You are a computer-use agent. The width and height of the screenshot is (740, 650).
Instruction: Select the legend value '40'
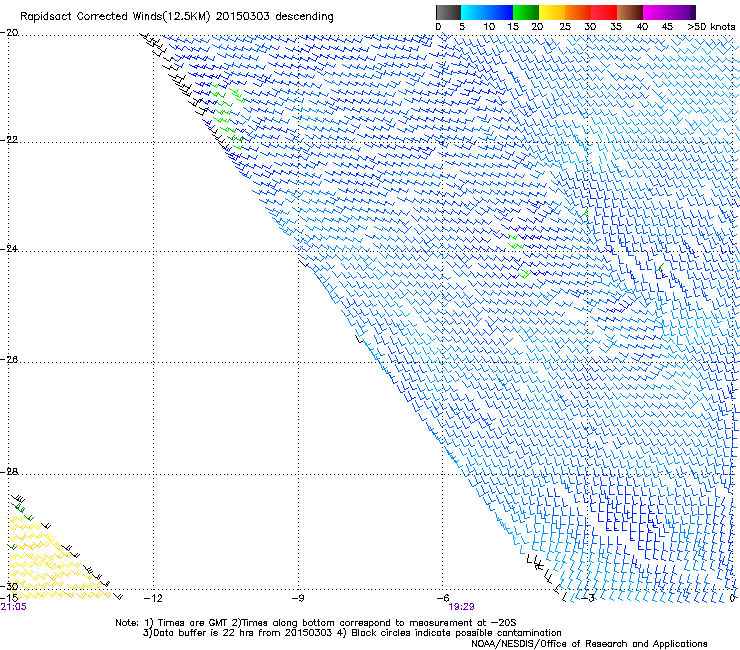click(642, 27)
